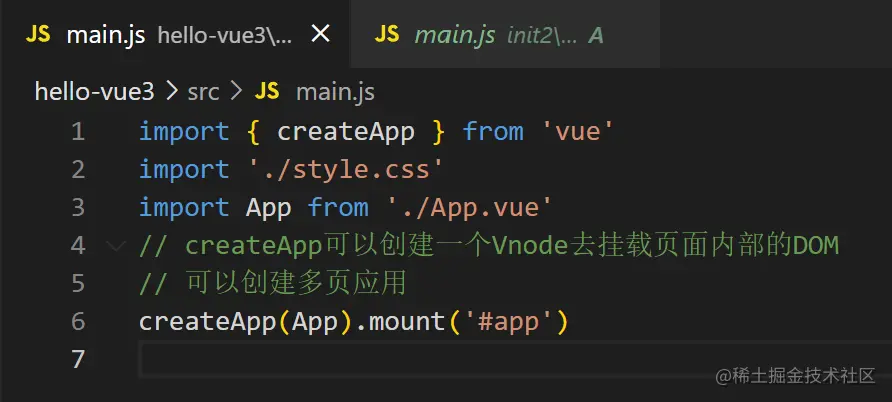The width and height of the screenshot is (892, 402).
Task: Click the './style.css' string on line 2
Action: point(346,170)
